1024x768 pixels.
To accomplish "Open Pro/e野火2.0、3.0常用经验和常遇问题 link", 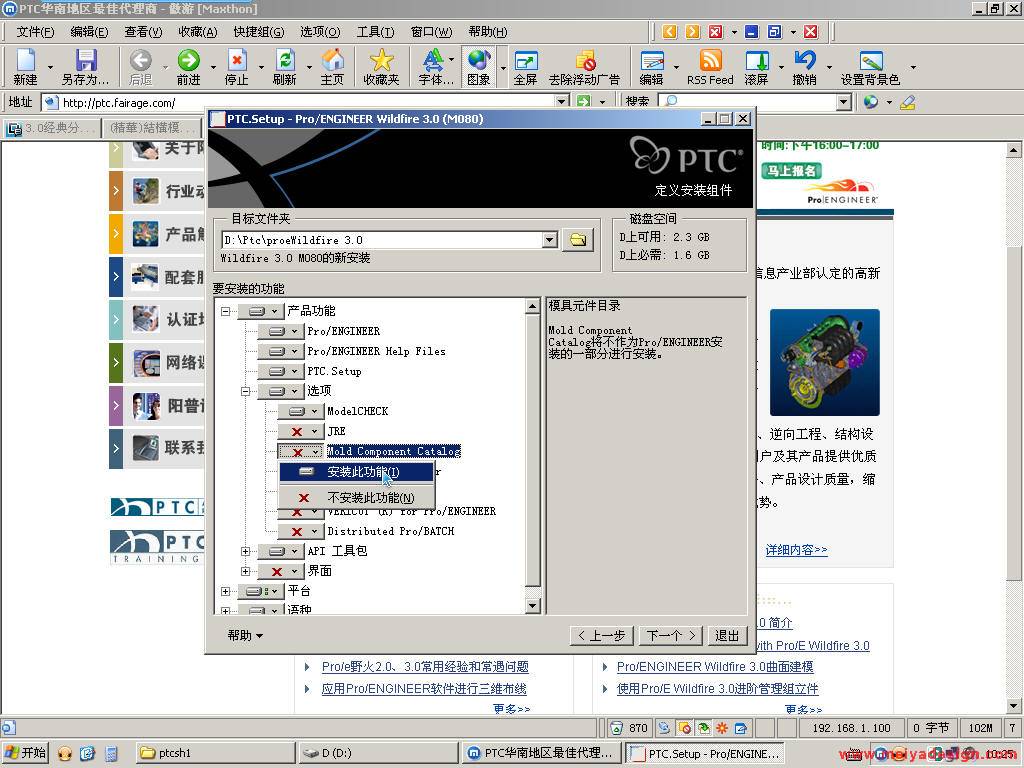I will coord(425,667).
